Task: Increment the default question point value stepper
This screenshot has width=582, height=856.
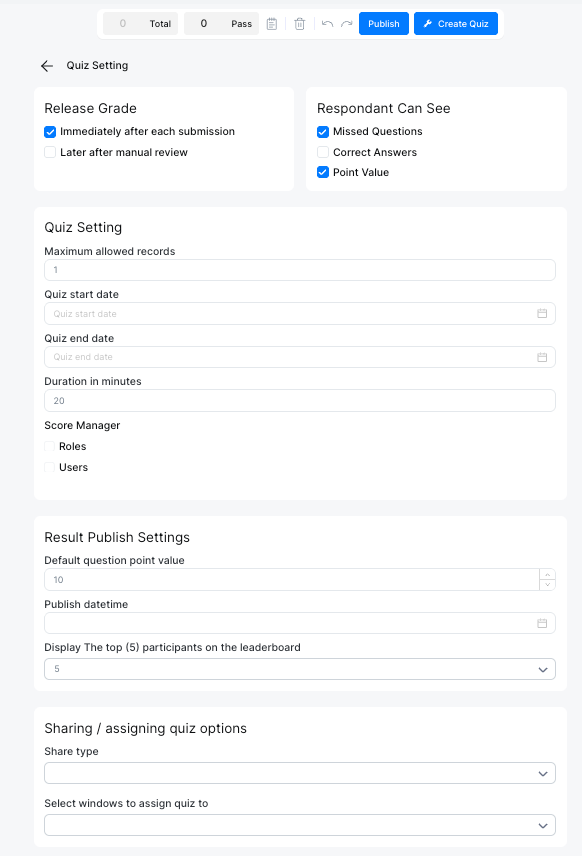Action: point(548,574)
